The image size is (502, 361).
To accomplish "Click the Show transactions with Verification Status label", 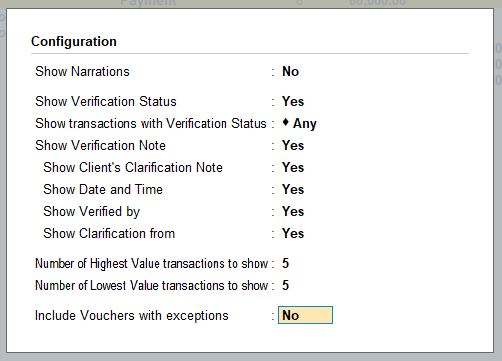I will 151,123.
